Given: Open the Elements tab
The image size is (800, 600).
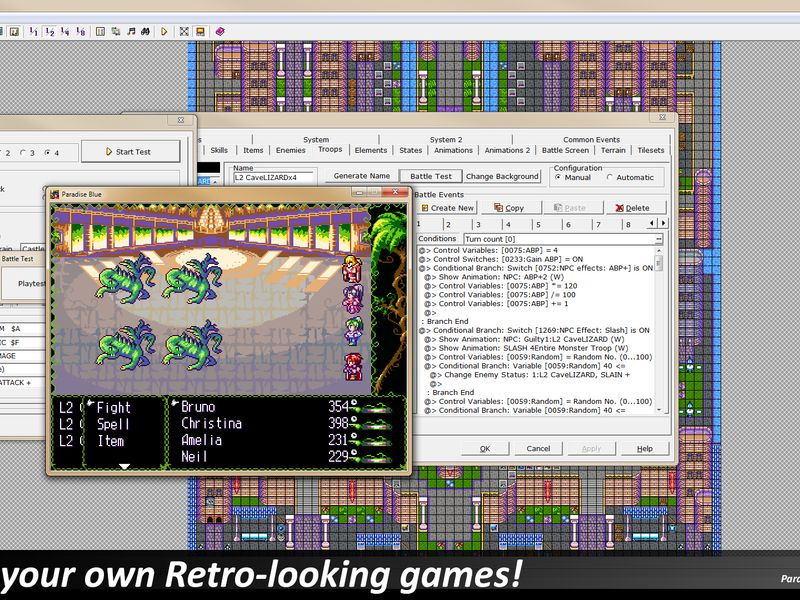Looking at the screenshot, I should 371,150.
